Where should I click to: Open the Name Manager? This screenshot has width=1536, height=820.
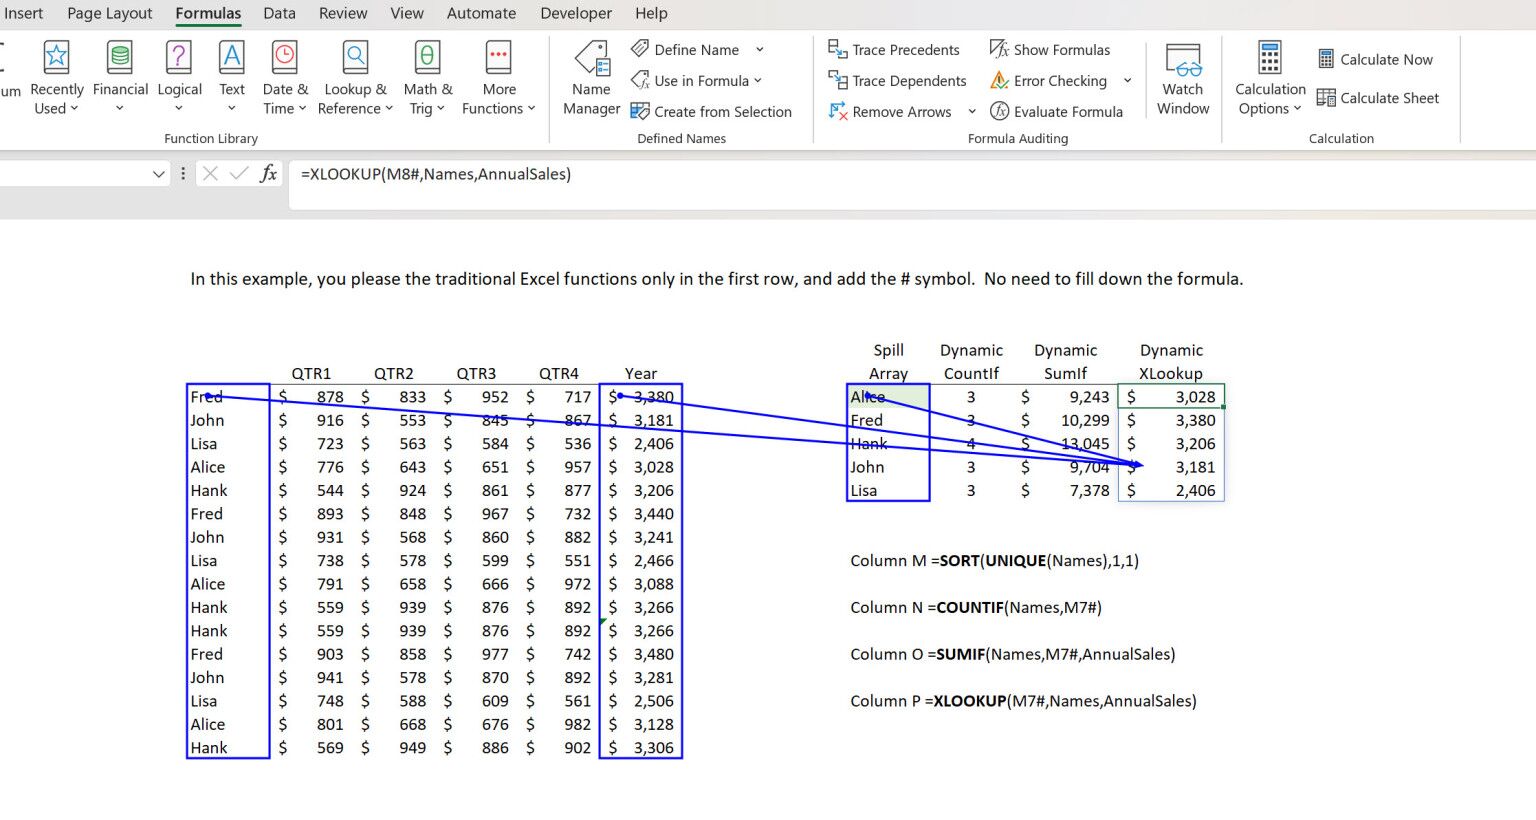[x=591, y=80]
